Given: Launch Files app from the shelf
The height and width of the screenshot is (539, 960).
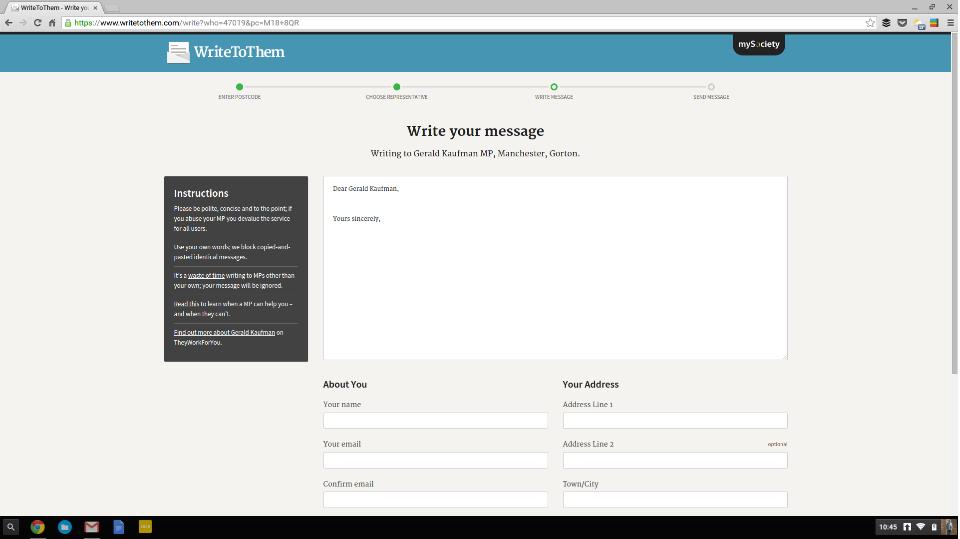Looking at the screenshot, I should (x=64, y=526).
